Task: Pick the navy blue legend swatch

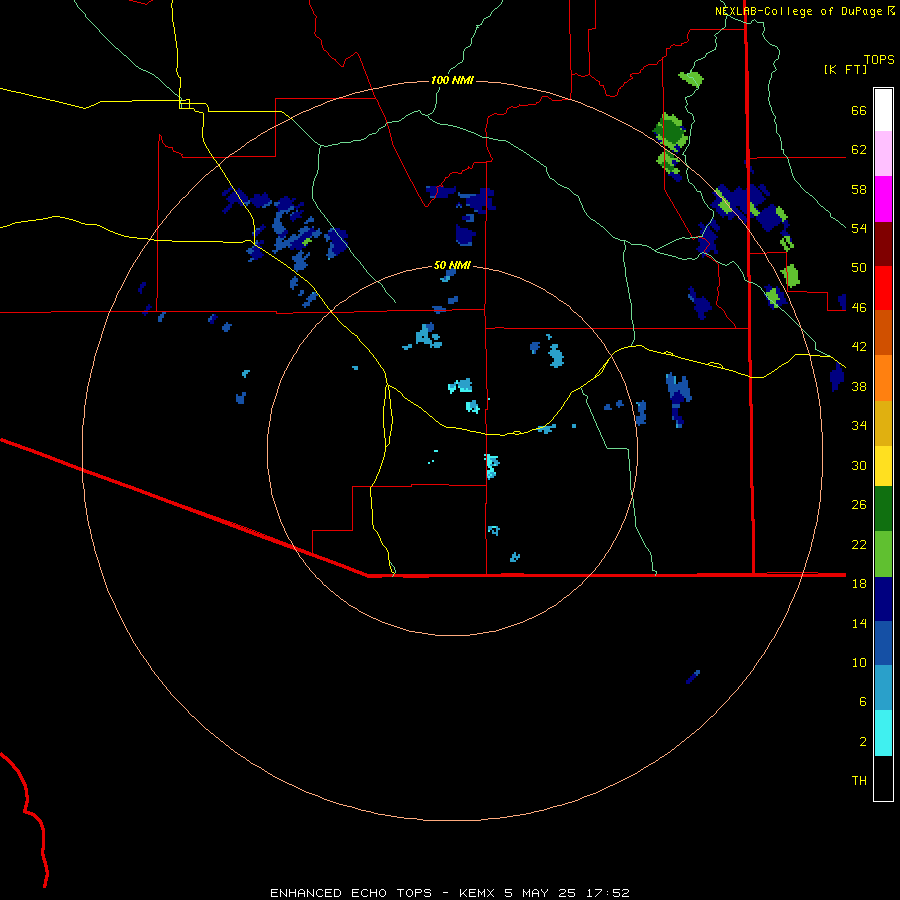Action: point(883,599)
